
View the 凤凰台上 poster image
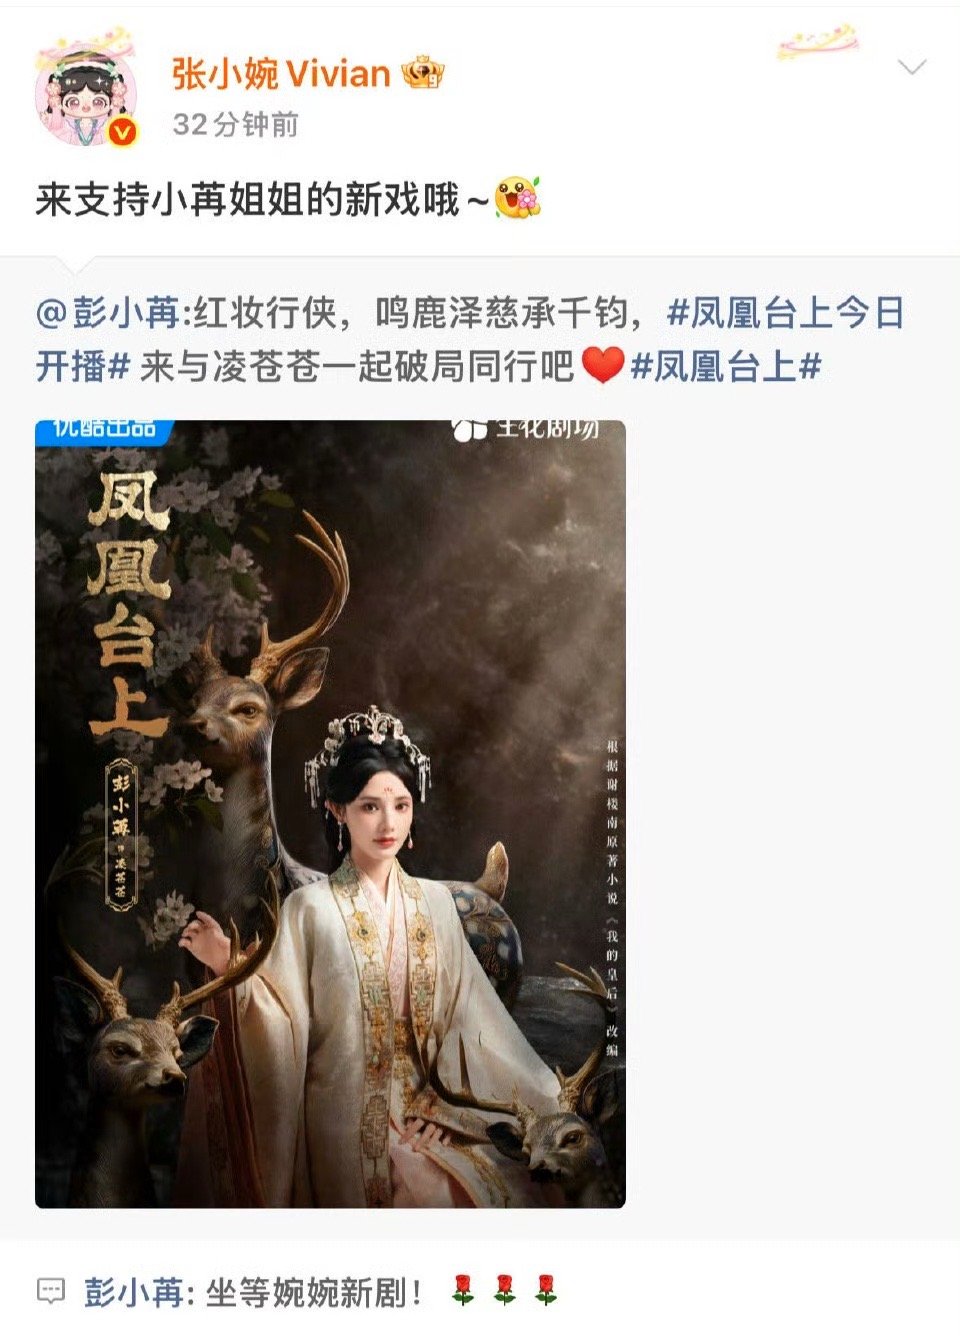pos(330,814)
